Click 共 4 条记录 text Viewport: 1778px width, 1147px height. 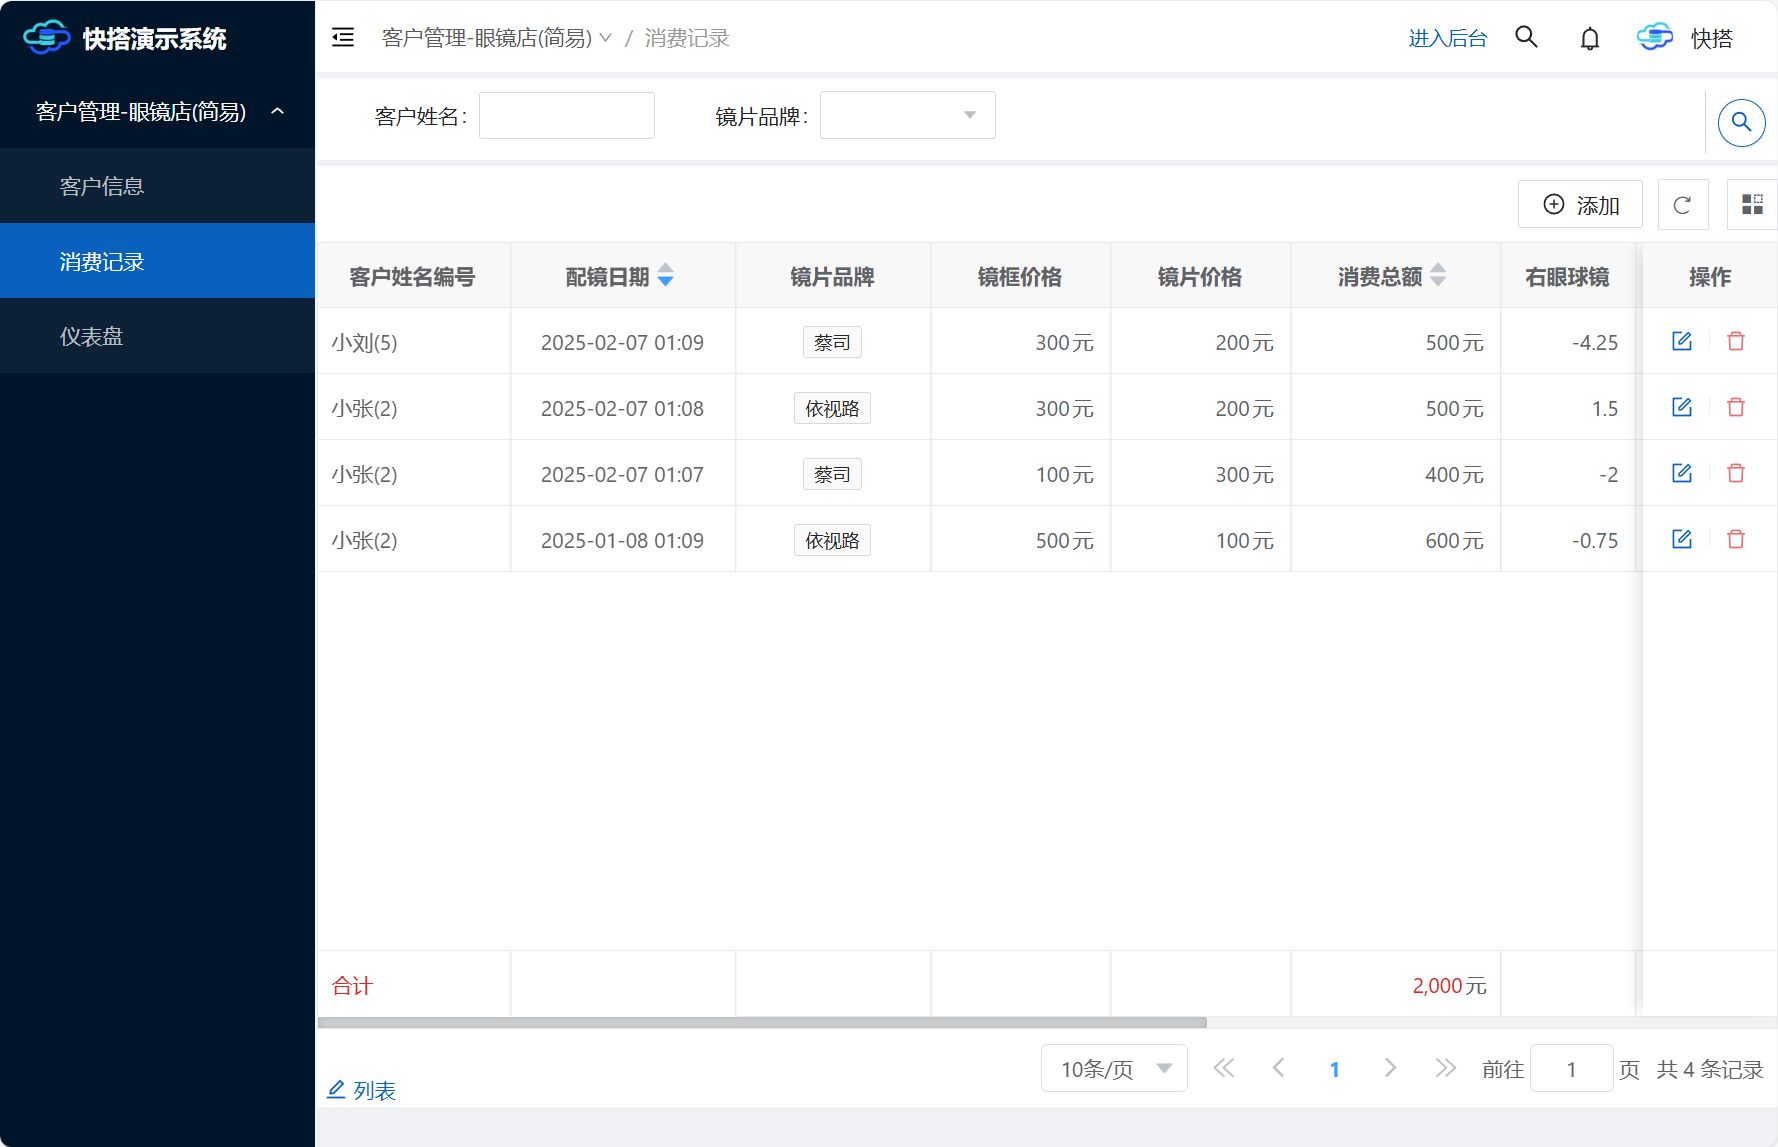[x=1710, y=1069]
